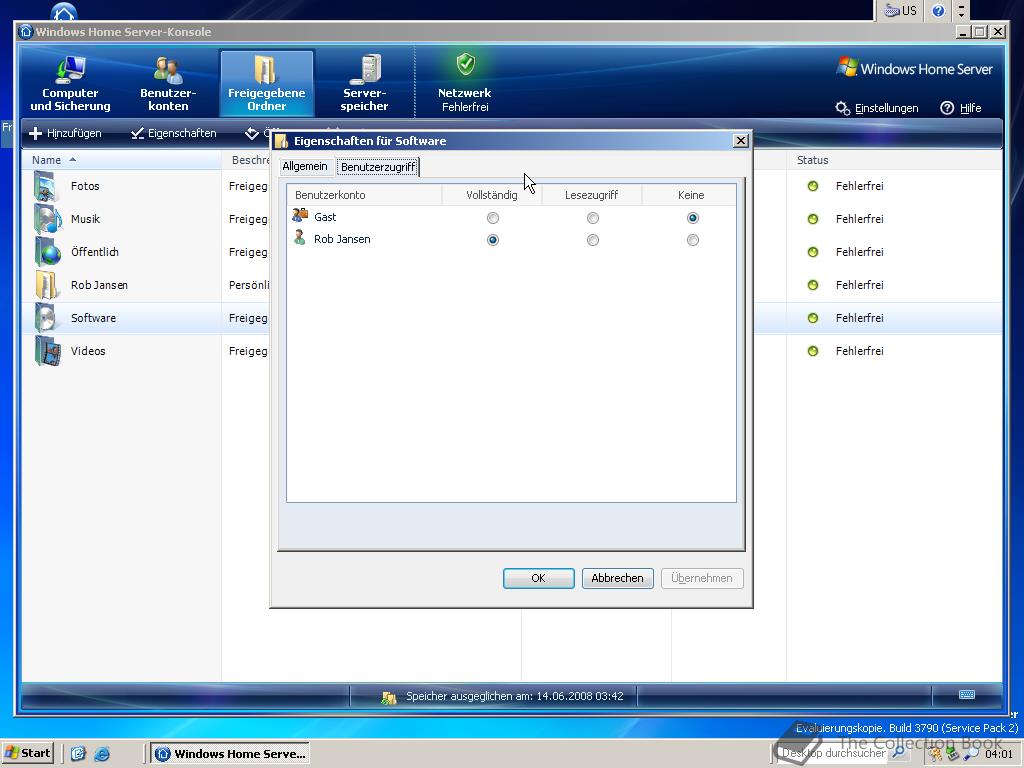Click the storage balance status bar icon
Screen dimensions: 1024x768
click(389, 697)
